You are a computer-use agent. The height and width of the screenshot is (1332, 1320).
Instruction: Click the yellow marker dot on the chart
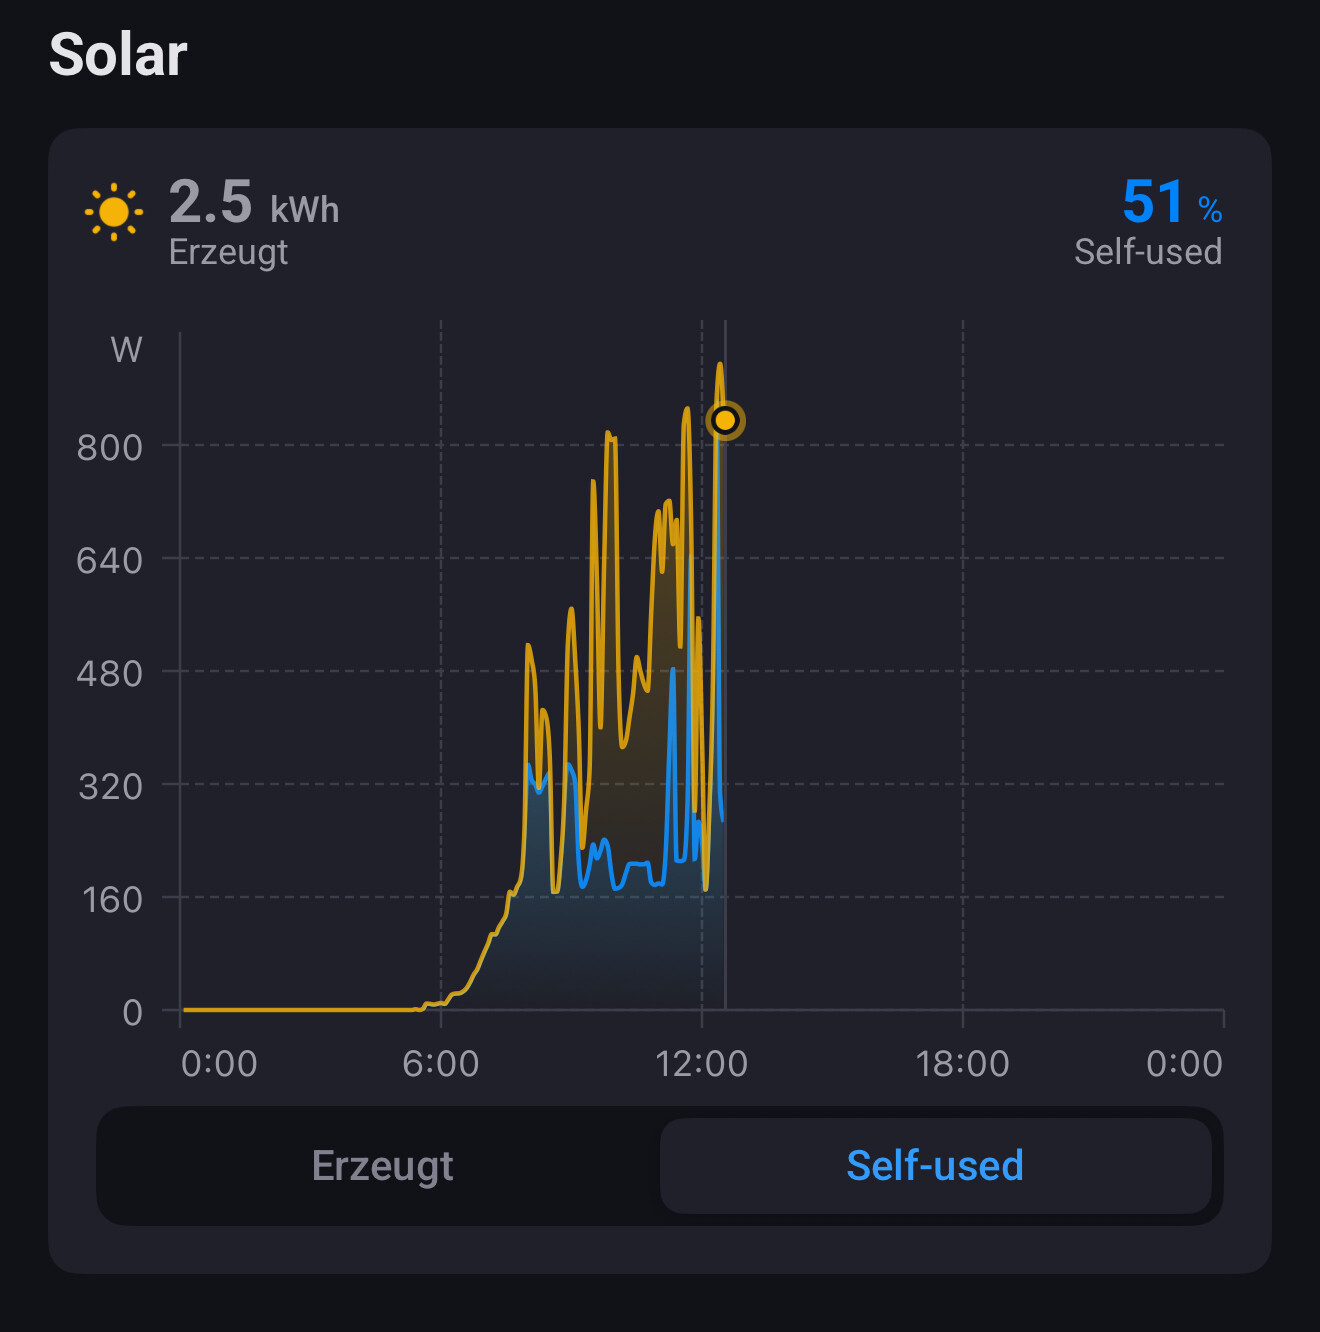[725, 421]
